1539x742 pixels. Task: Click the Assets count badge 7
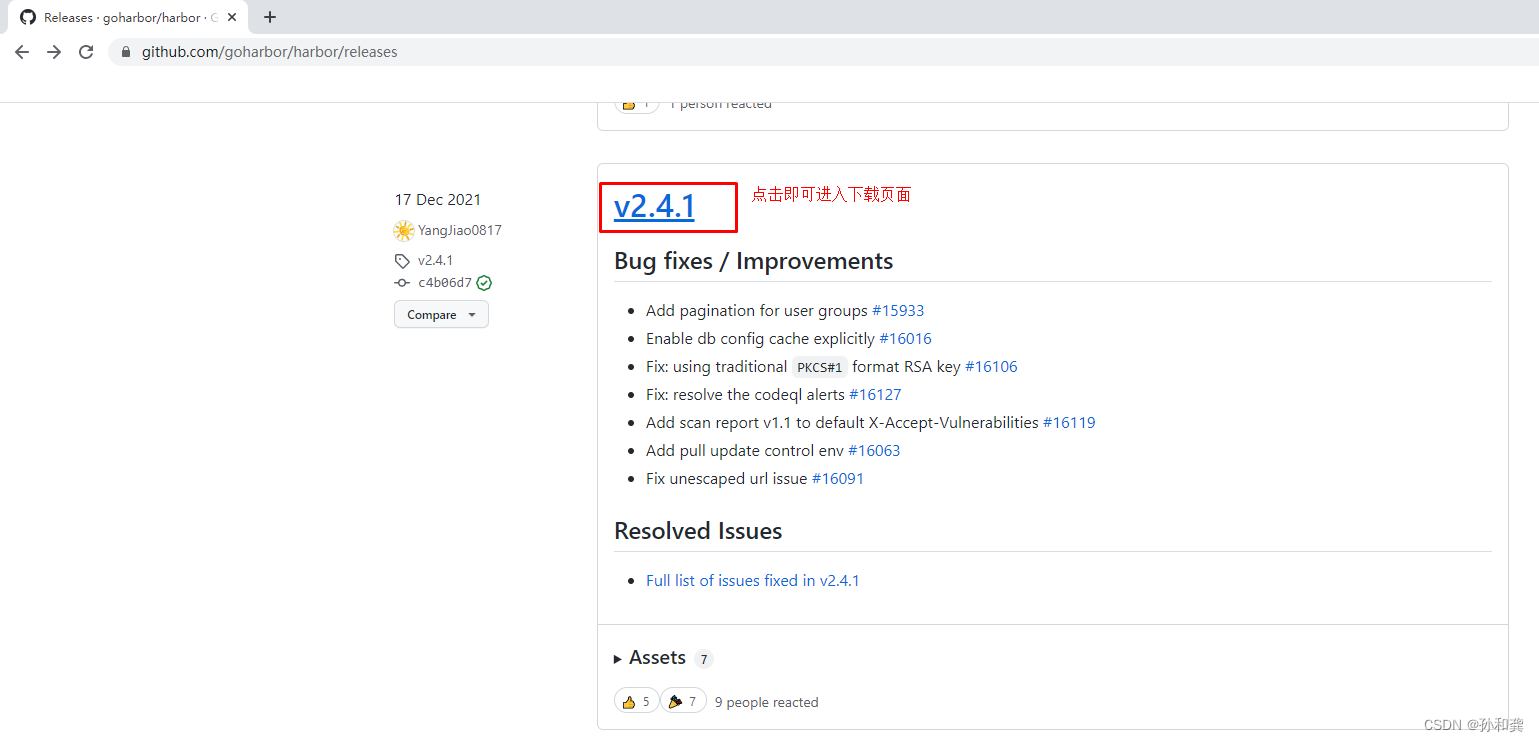click(x=704, y=659)
